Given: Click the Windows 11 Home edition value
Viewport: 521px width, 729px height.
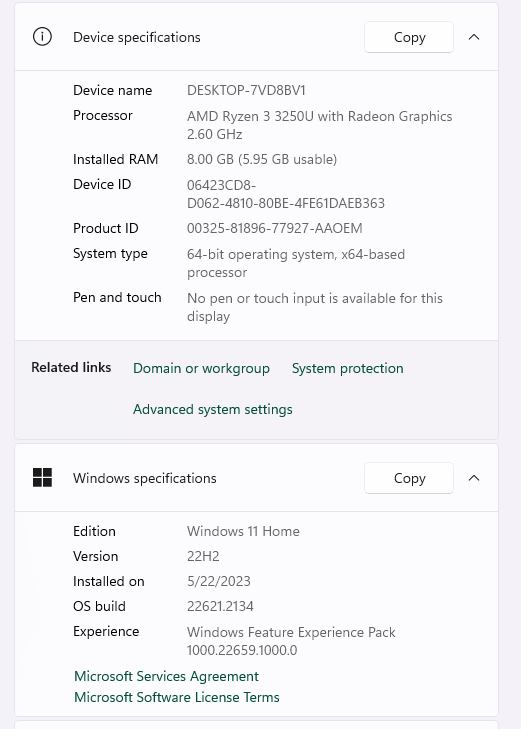Looking at the screenshot, I should [x=243, y=531].
